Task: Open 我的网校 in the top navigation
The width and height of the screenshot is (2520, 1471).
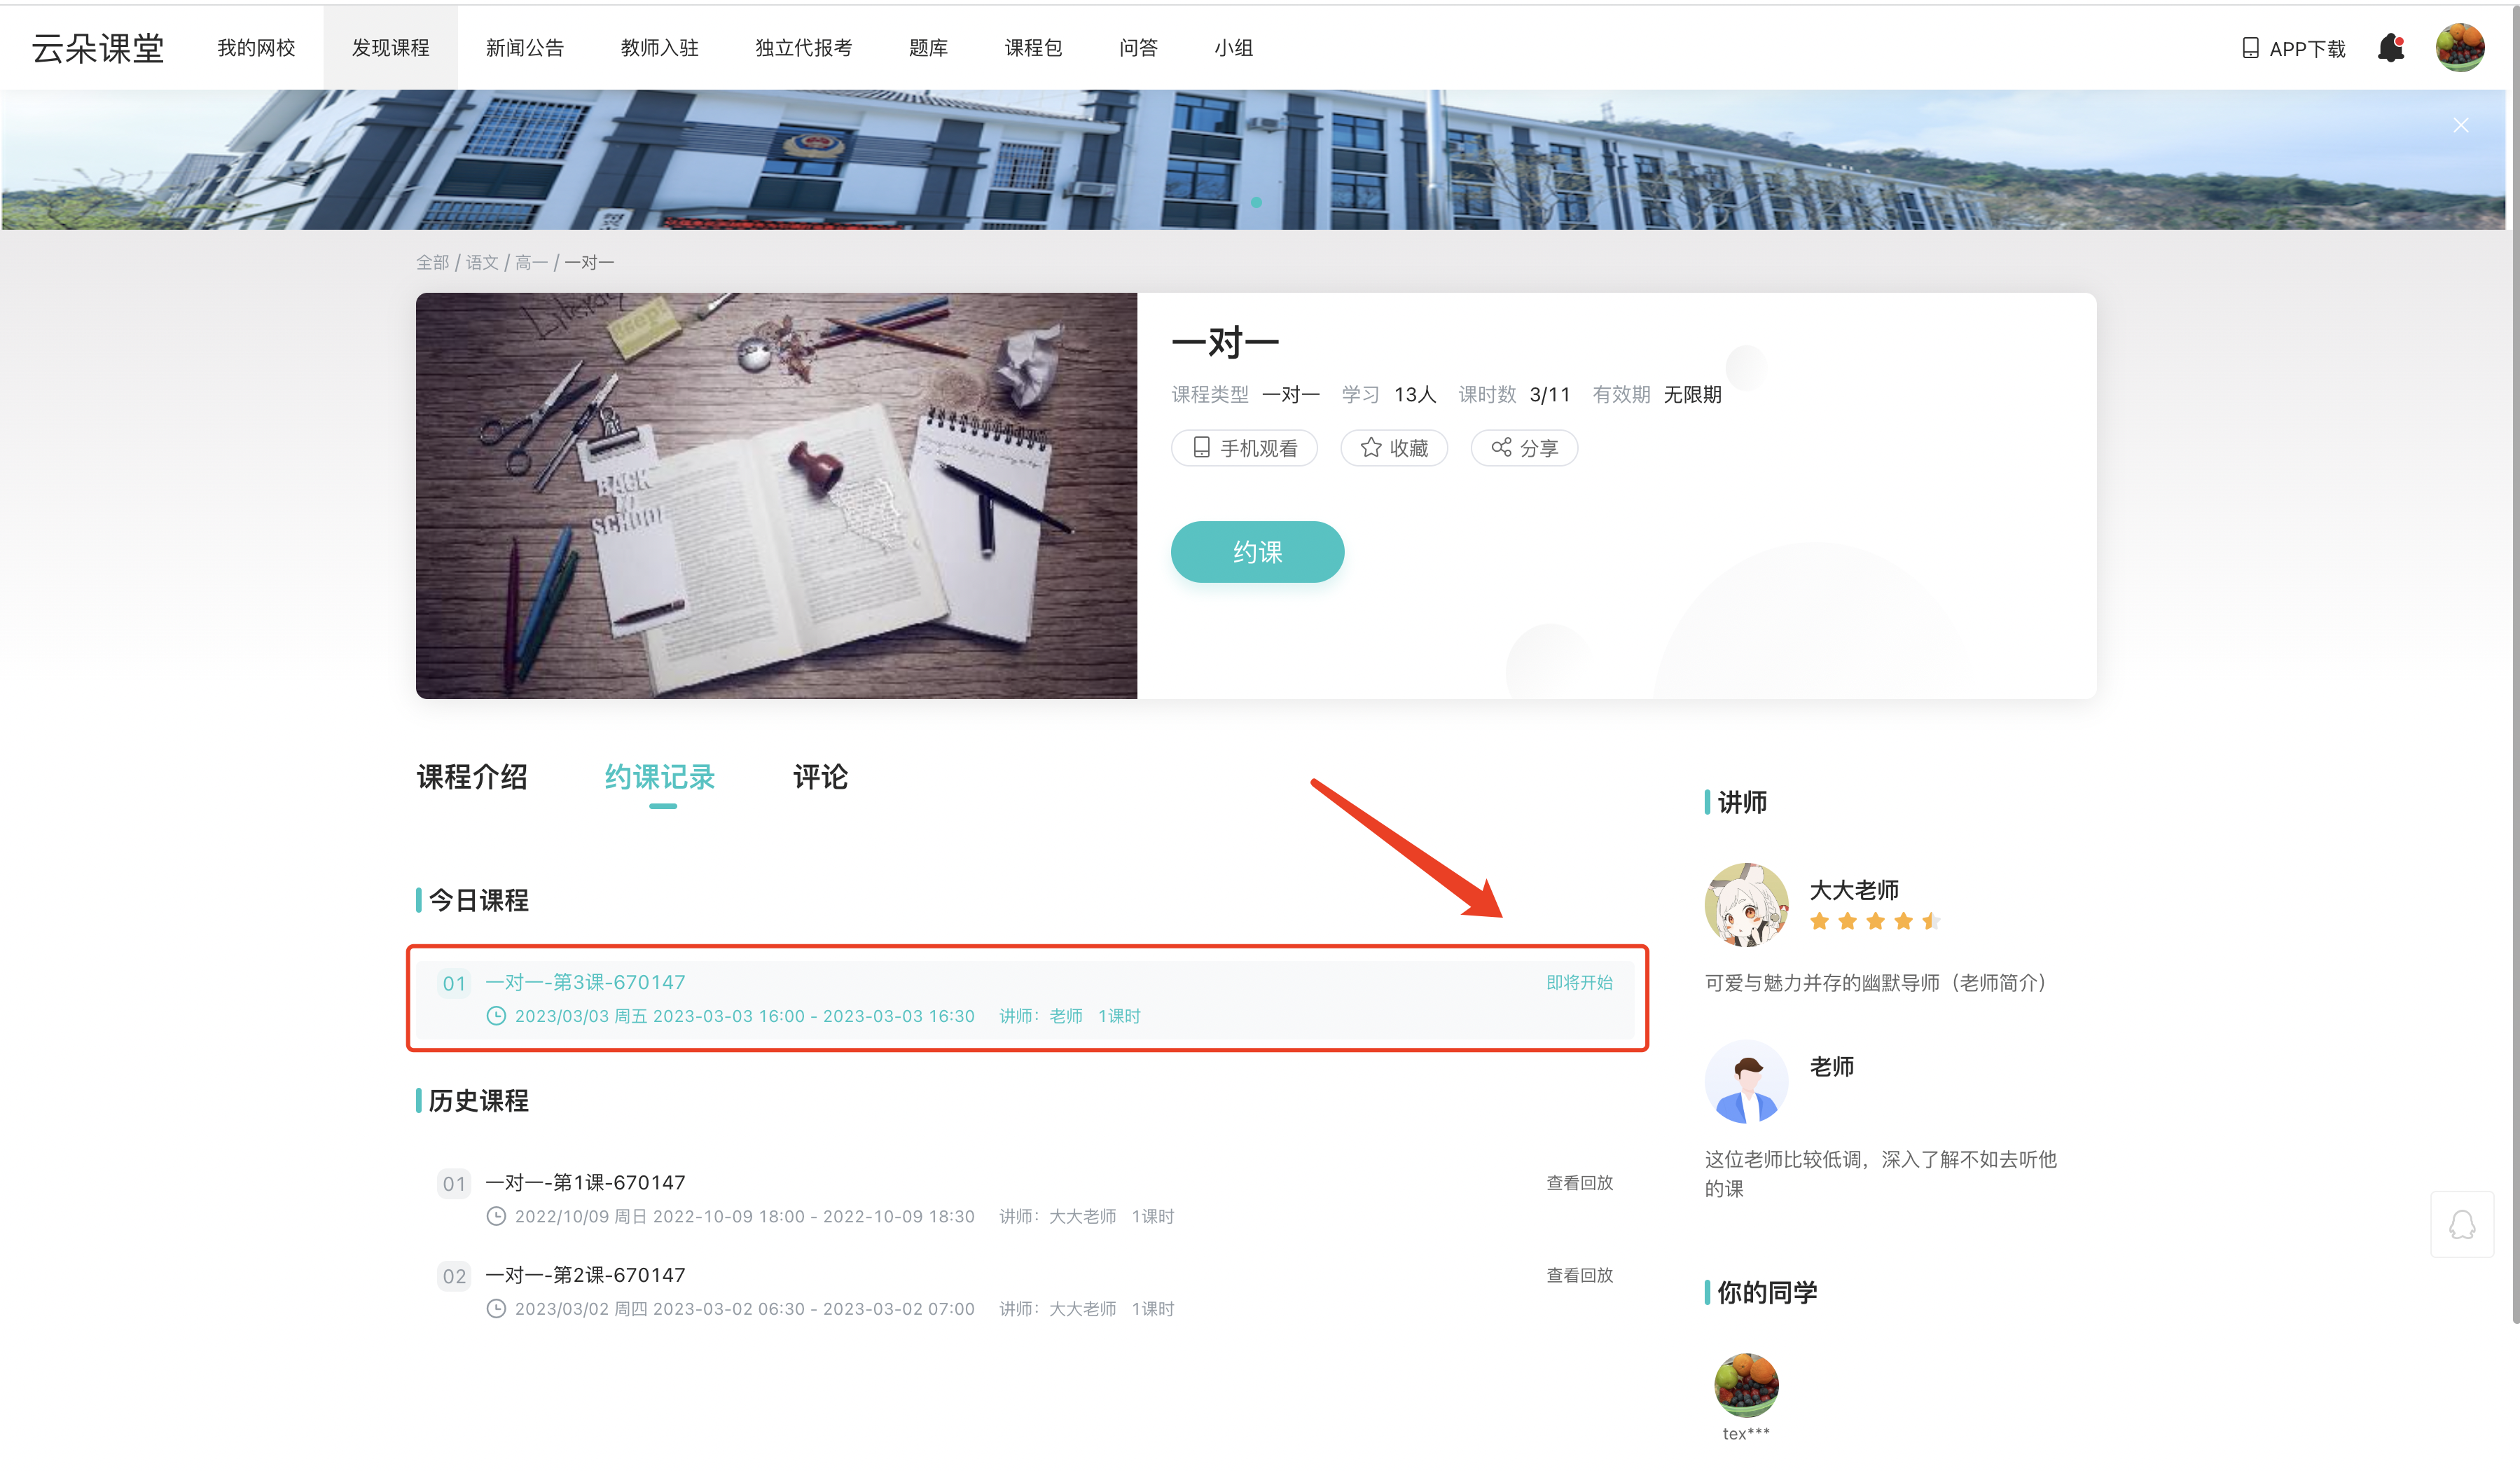Action: click(x=256, y=48)
